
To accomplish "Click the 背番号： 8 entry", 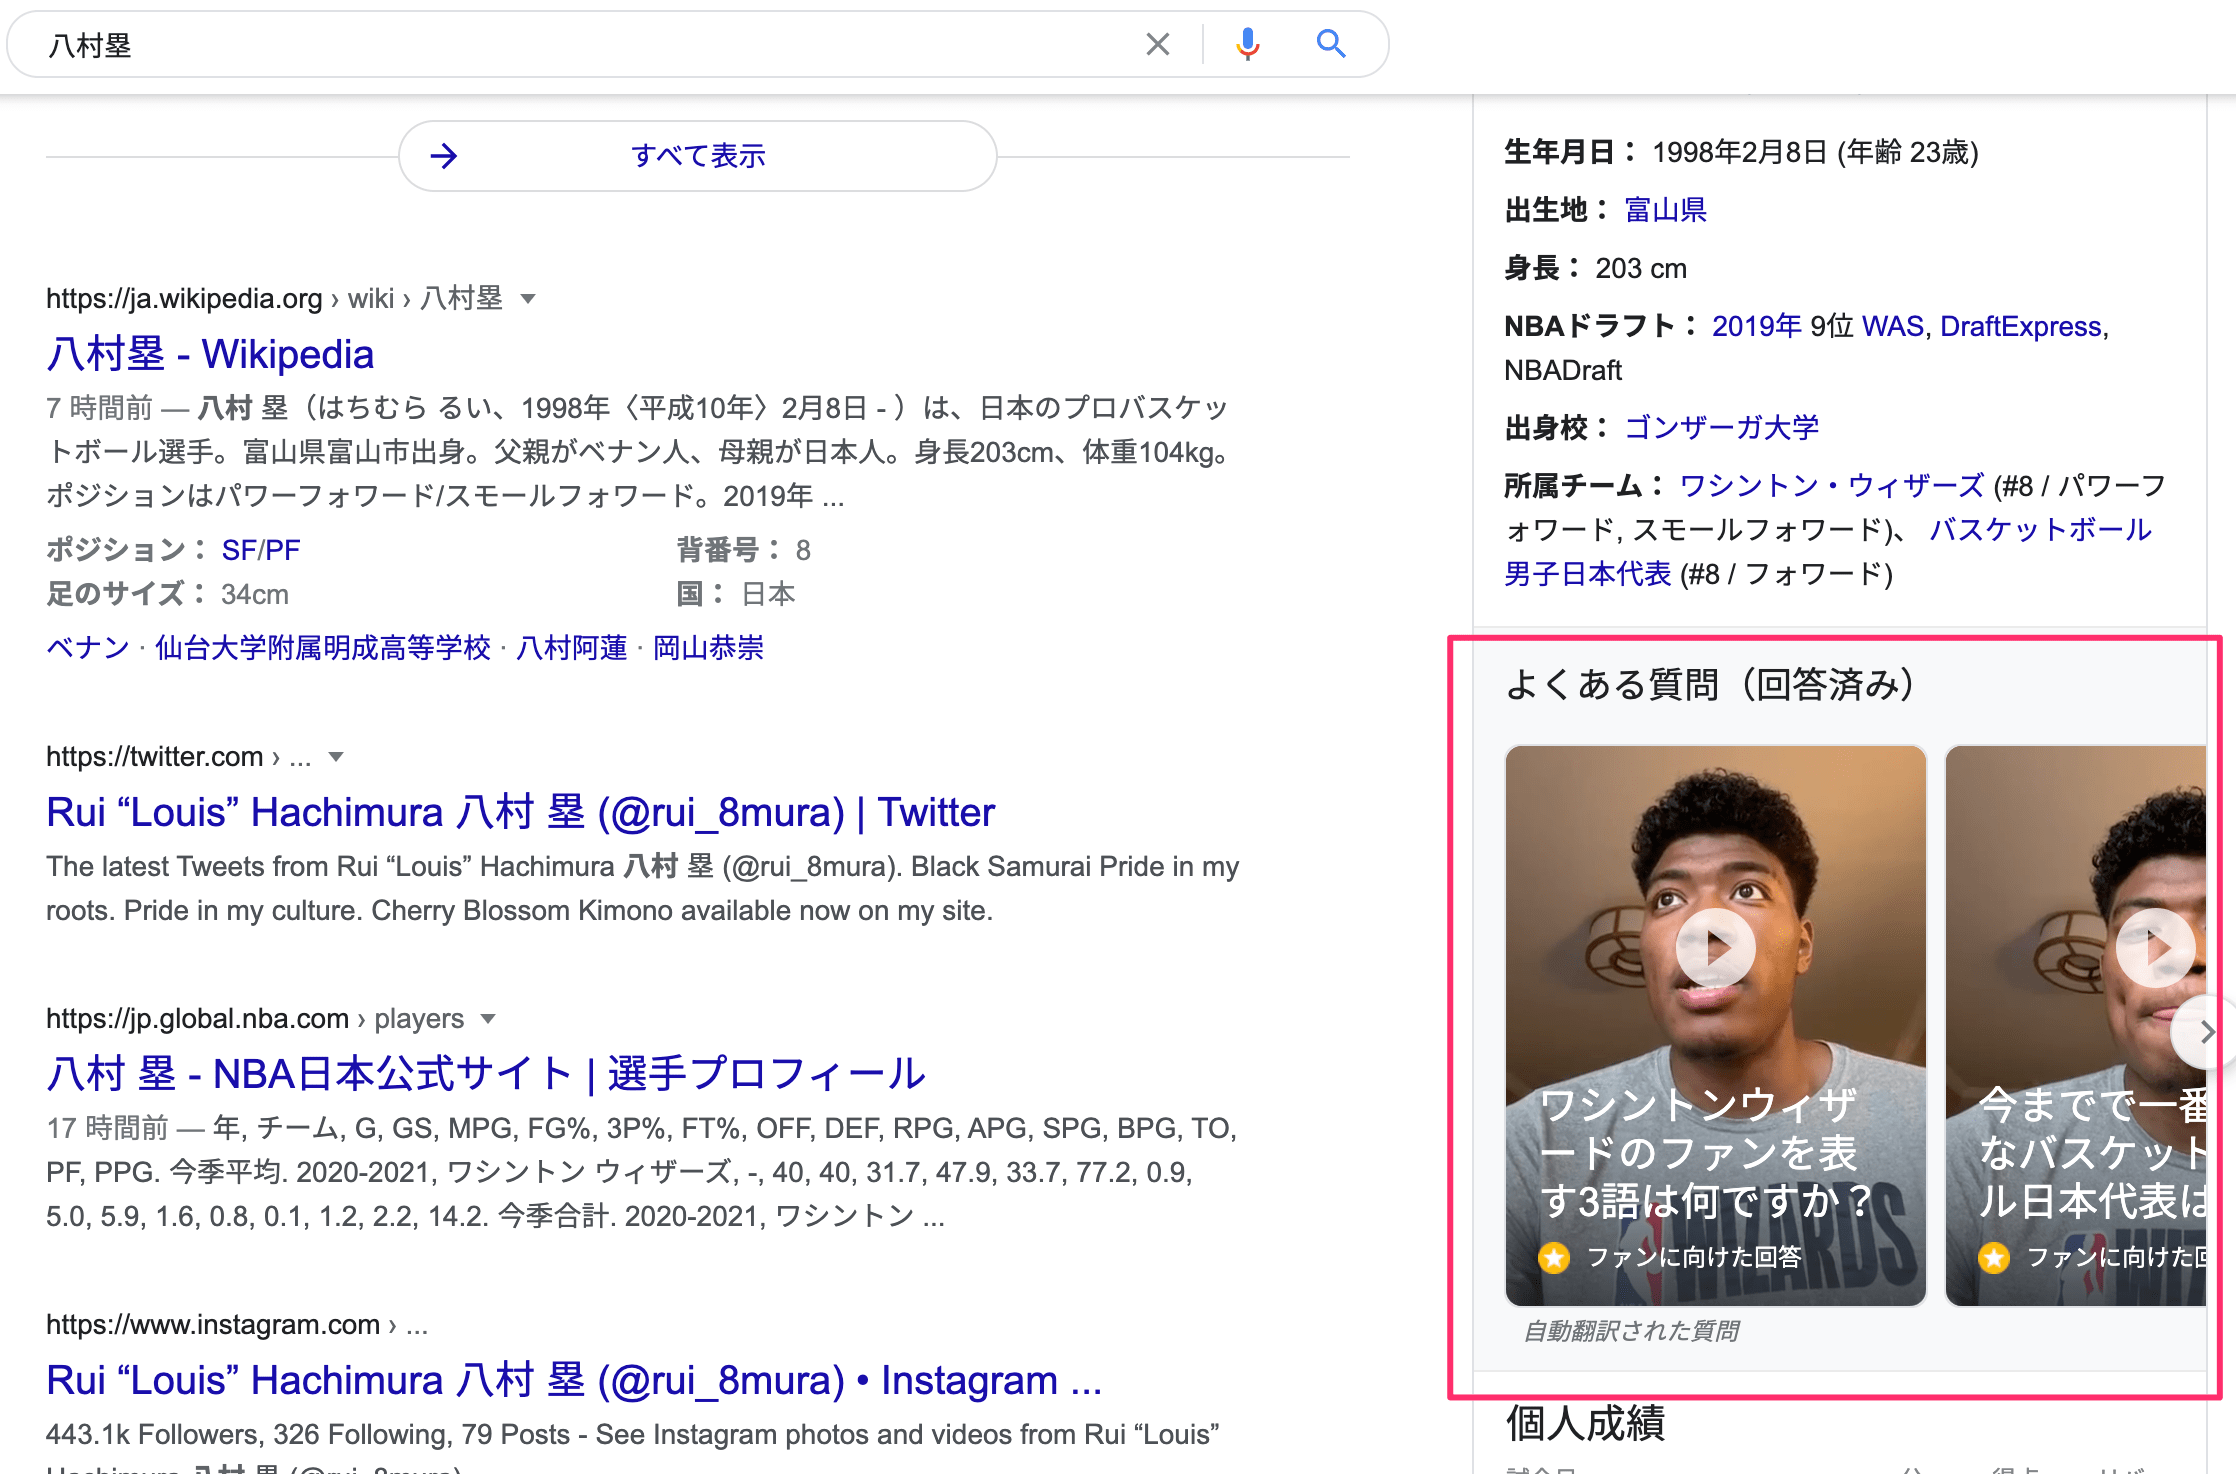I will click(744, 550).
